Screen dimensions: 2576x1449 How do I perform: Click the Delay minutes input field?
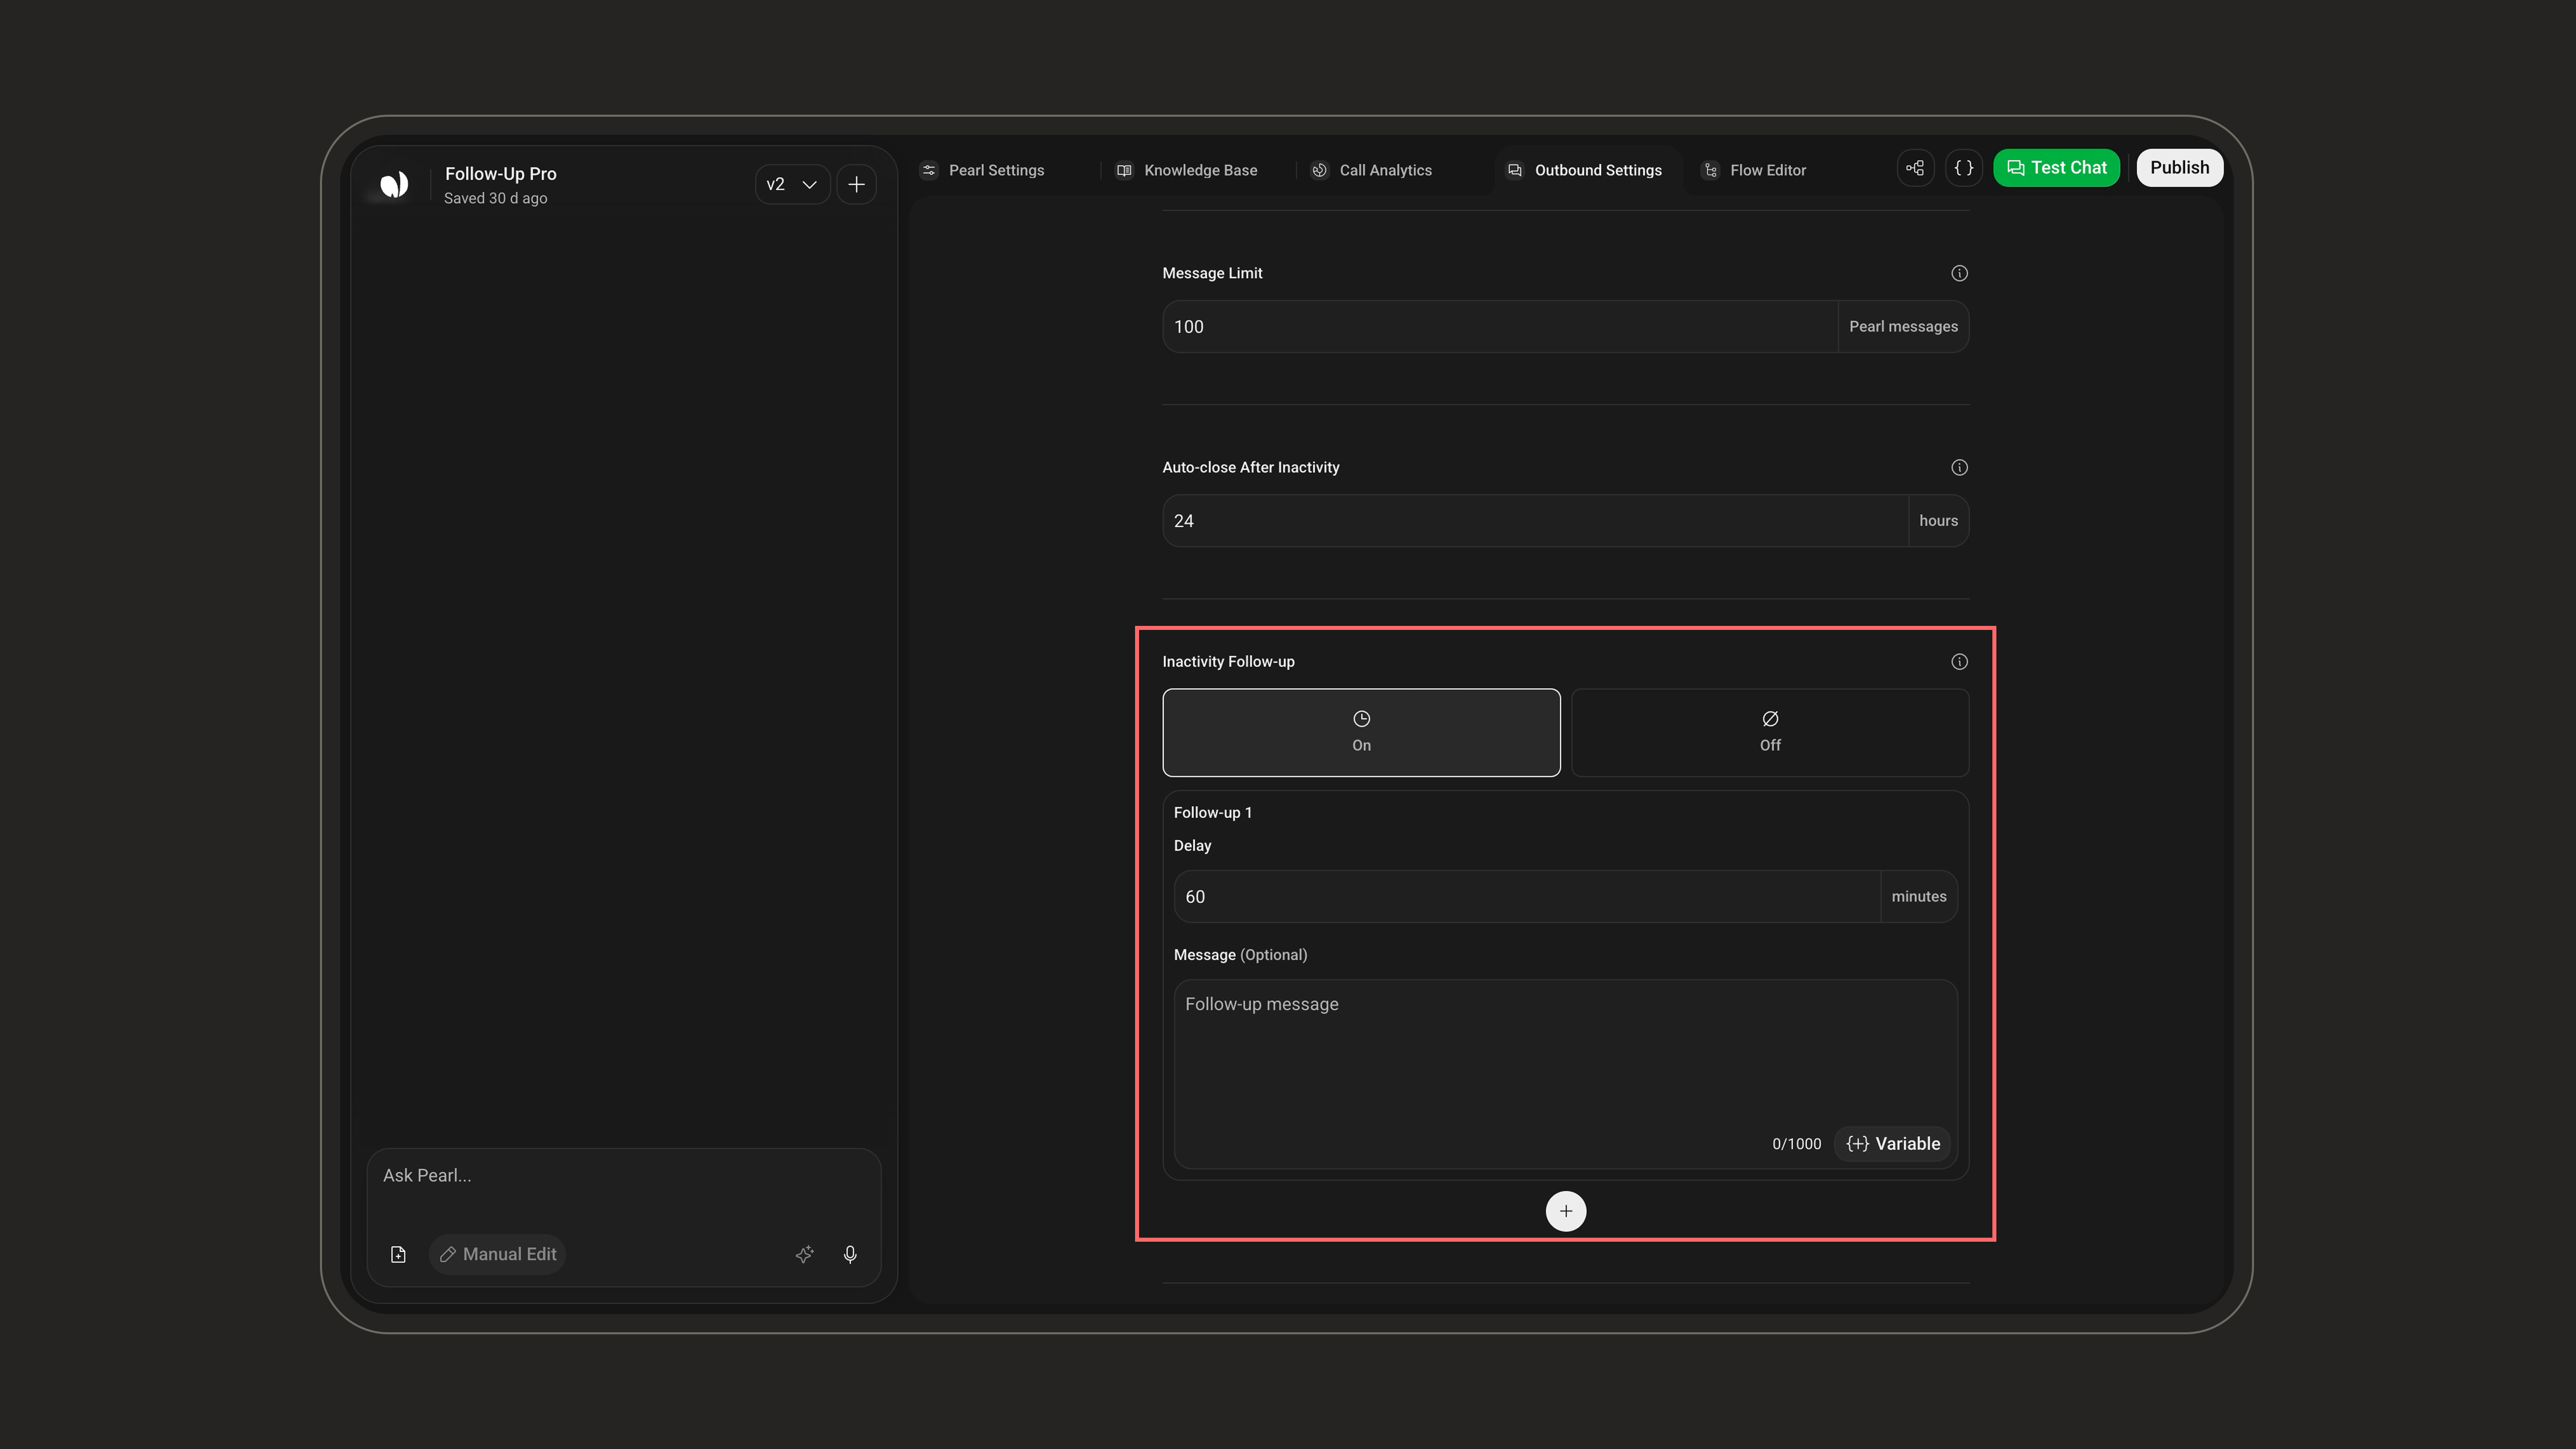1527,897
